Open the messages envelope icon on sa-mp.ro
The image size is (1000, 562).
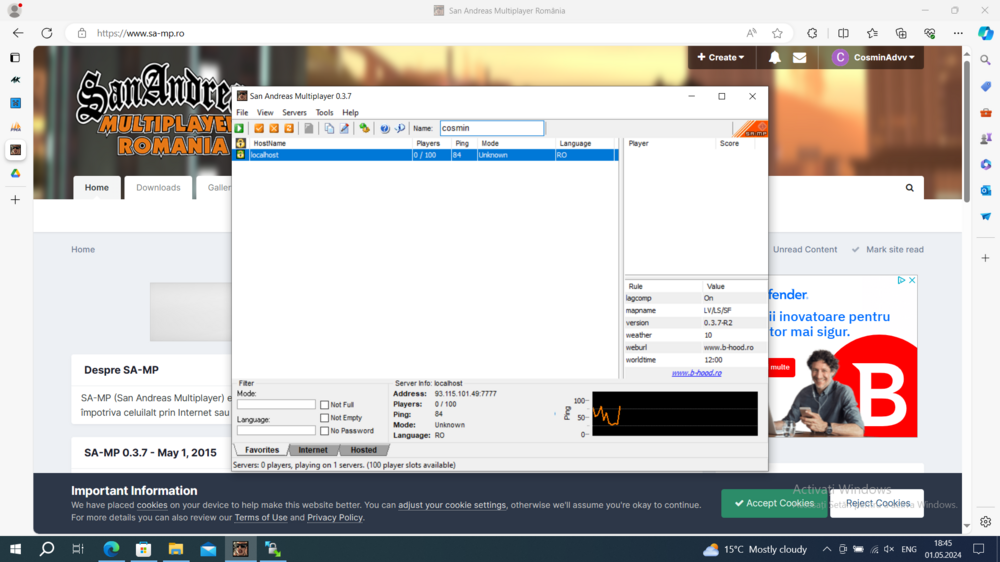tap(799, 57)
